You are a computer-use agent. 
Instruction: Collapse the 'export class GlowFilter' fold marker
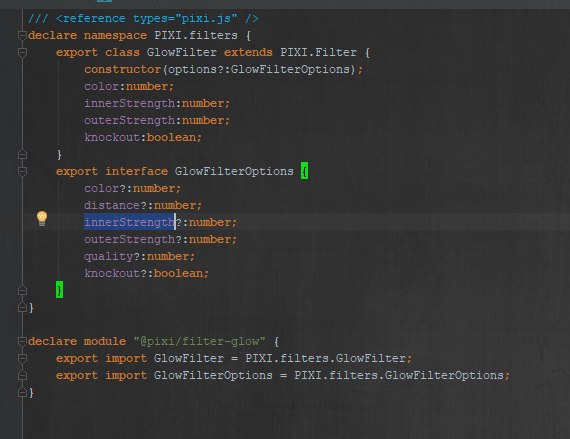pyautogui.click(x=22, y=52)
